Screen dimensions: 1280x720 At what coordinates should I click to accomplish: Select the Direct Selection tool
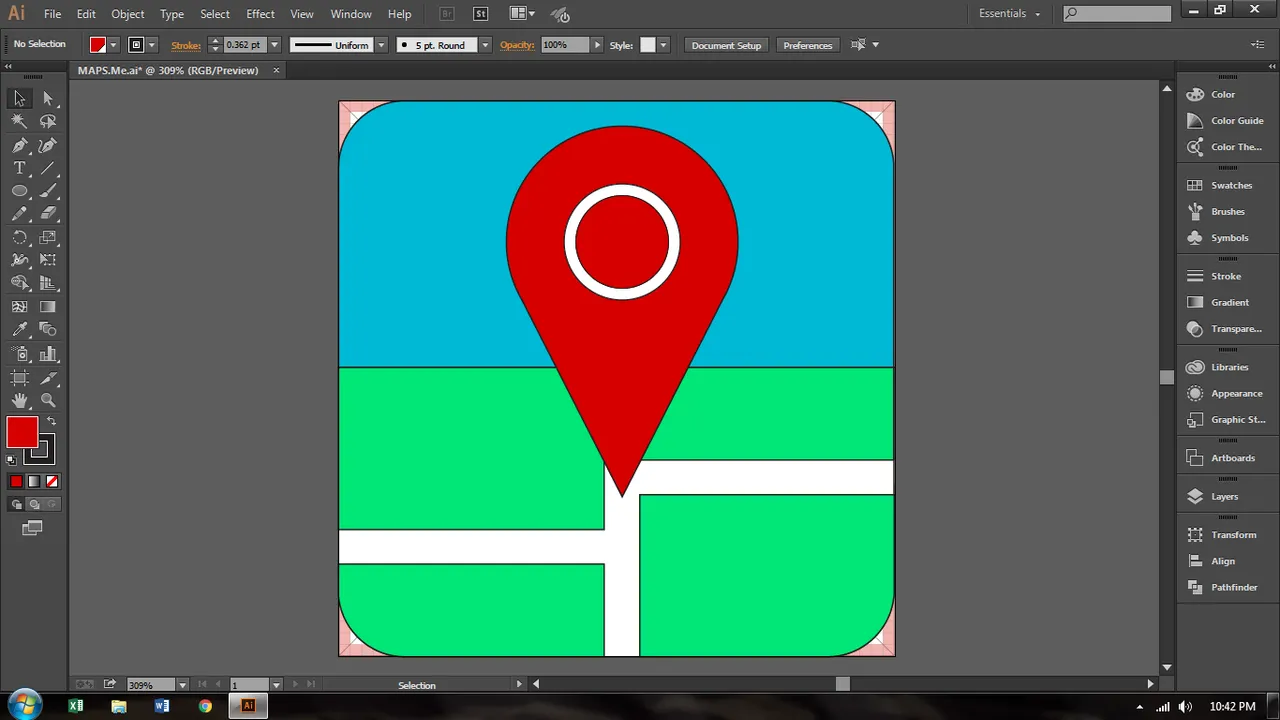pos(48,98)
